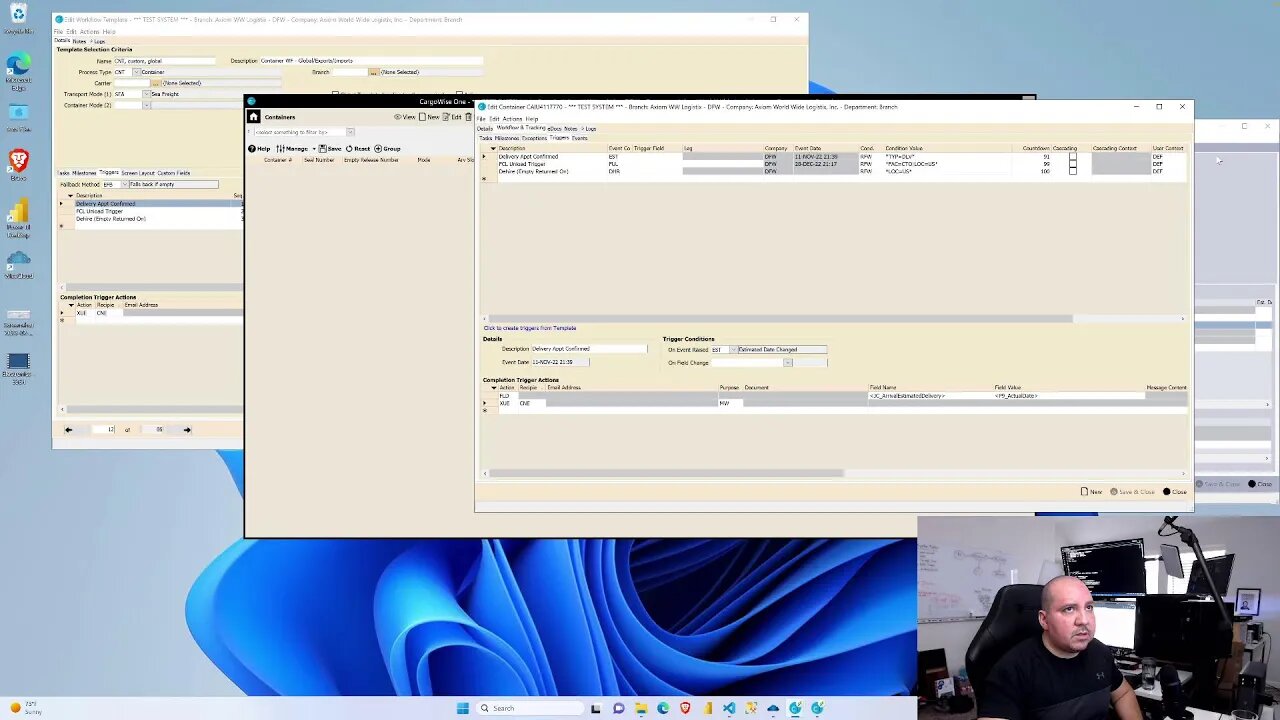Open the Transport Mode (1) dropdown
The height and width of the screenshot is (720, 1280).
click(x=146, y=94)
